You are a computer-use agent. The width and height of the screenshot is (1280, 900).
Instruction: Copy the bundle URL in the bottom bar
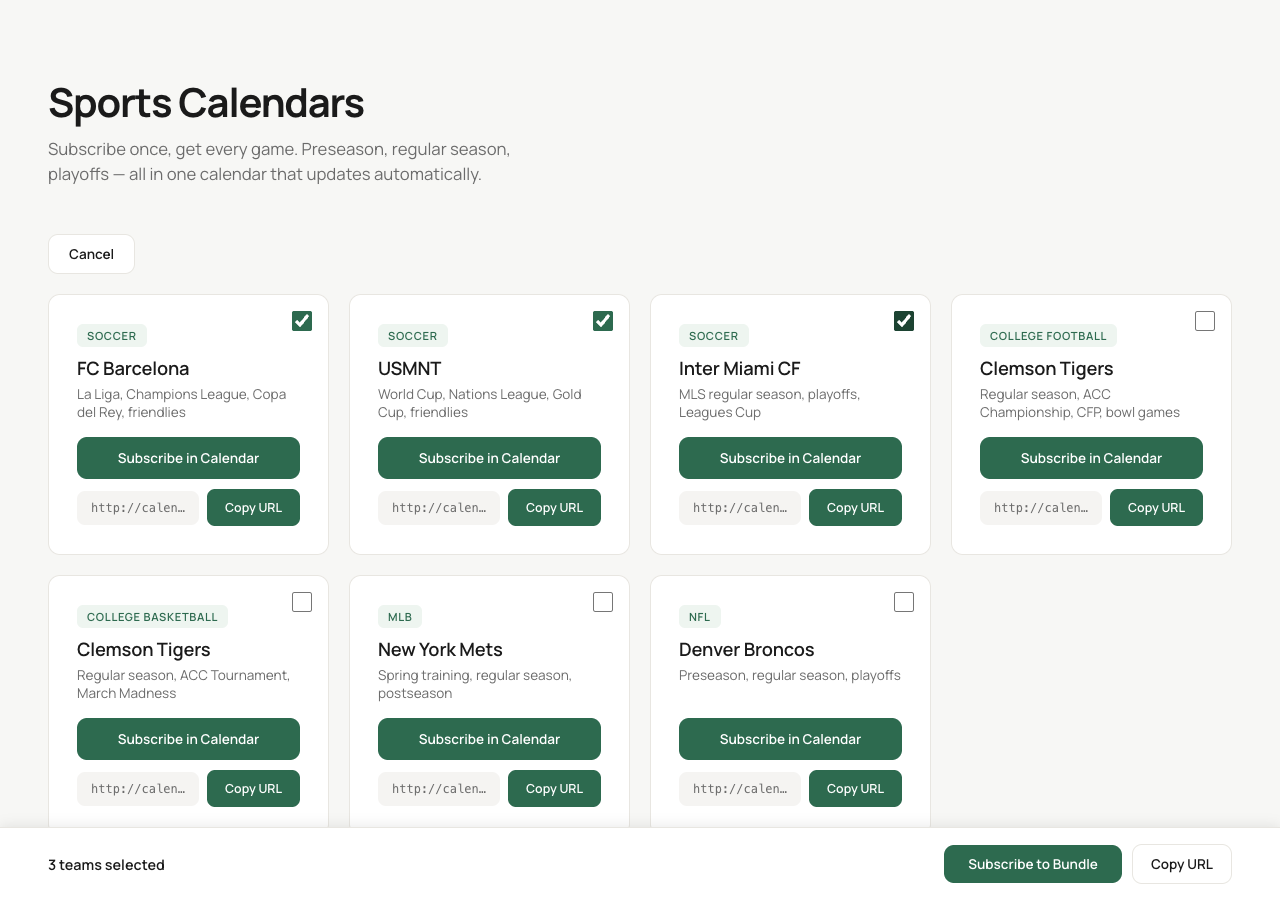click(x=1182, y=864)
